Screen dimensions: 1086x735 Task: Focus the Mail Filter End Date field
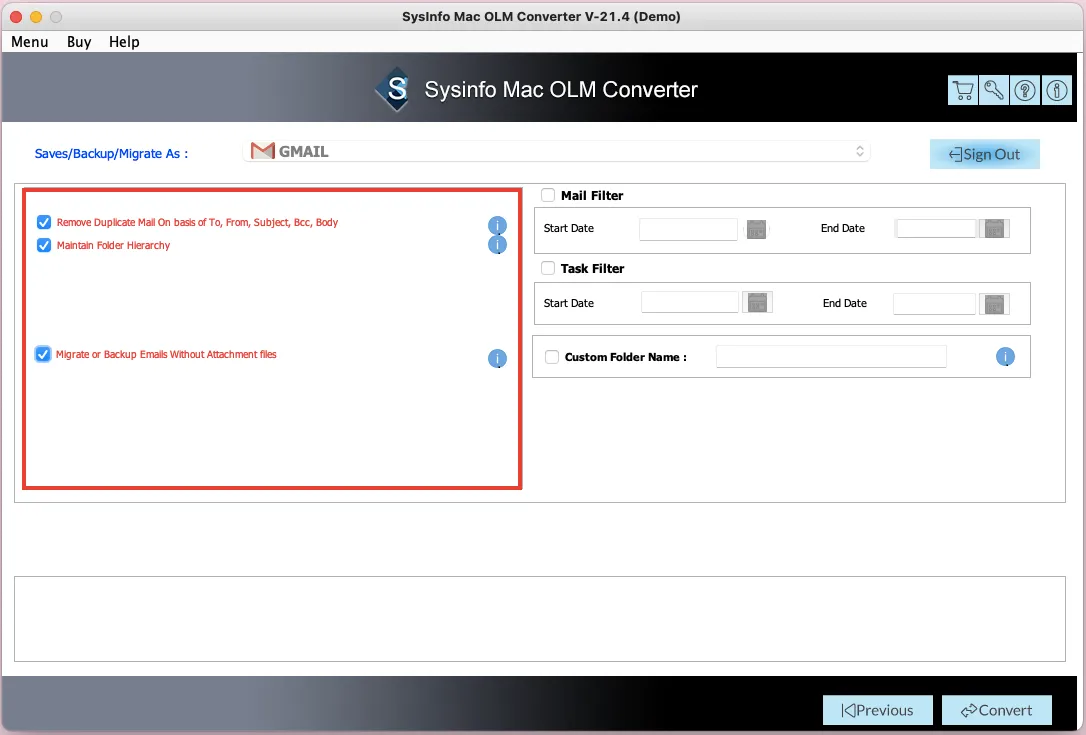point(936,229)
